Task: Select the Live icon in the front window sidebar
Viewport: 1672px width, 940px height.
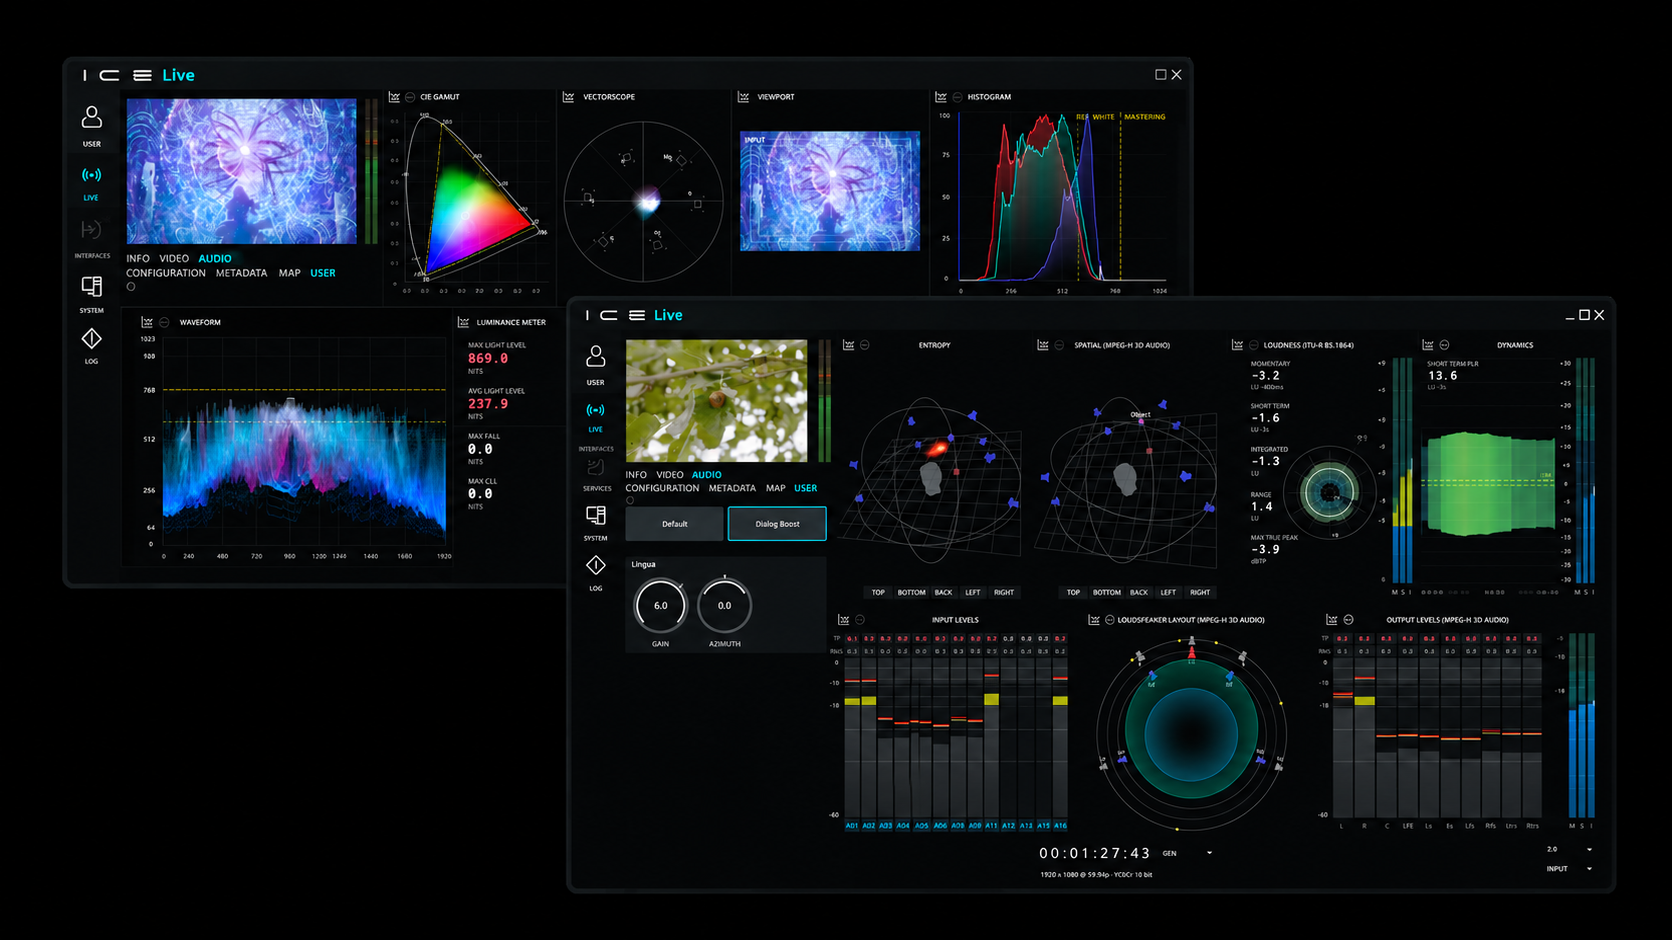Action: 596,410
